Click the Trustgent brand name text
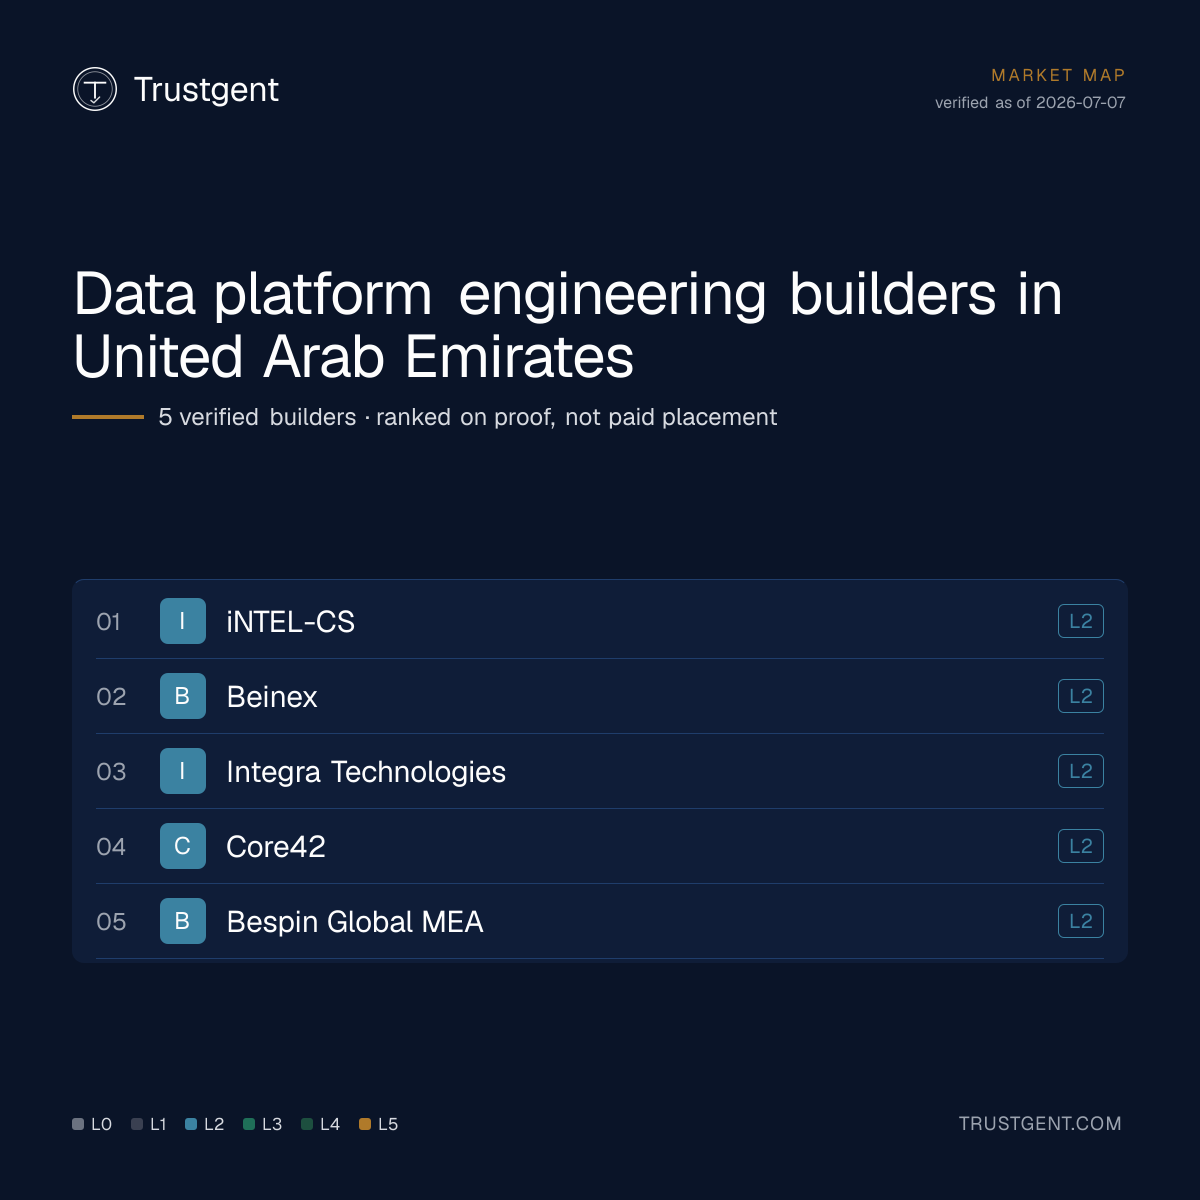Viewport: 1200px width, 1200px height. [x=206, y=90]
